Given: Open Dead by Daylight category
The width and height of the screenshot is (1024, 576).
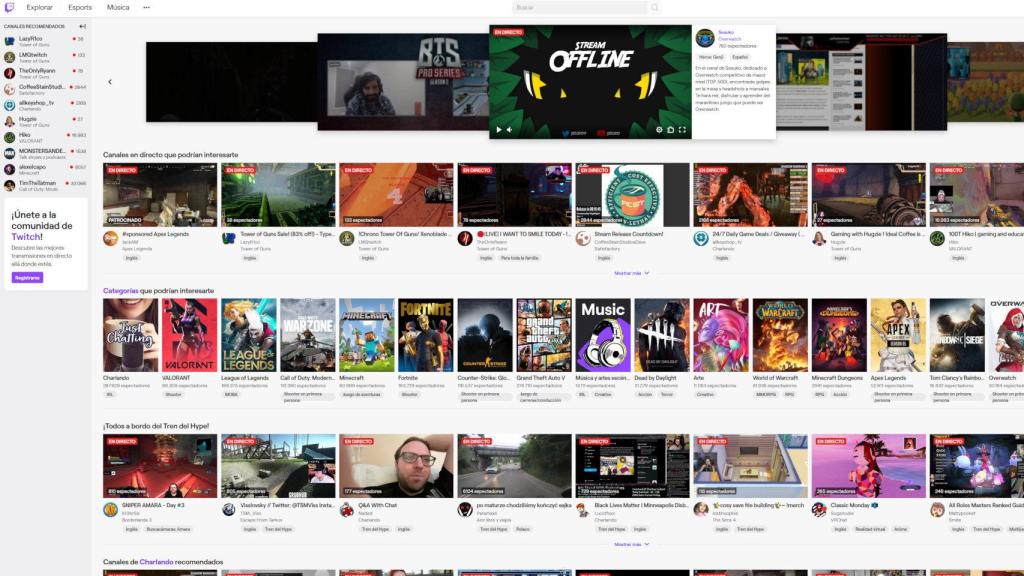Looking at the screenshot, I should (x=662, y=335).
